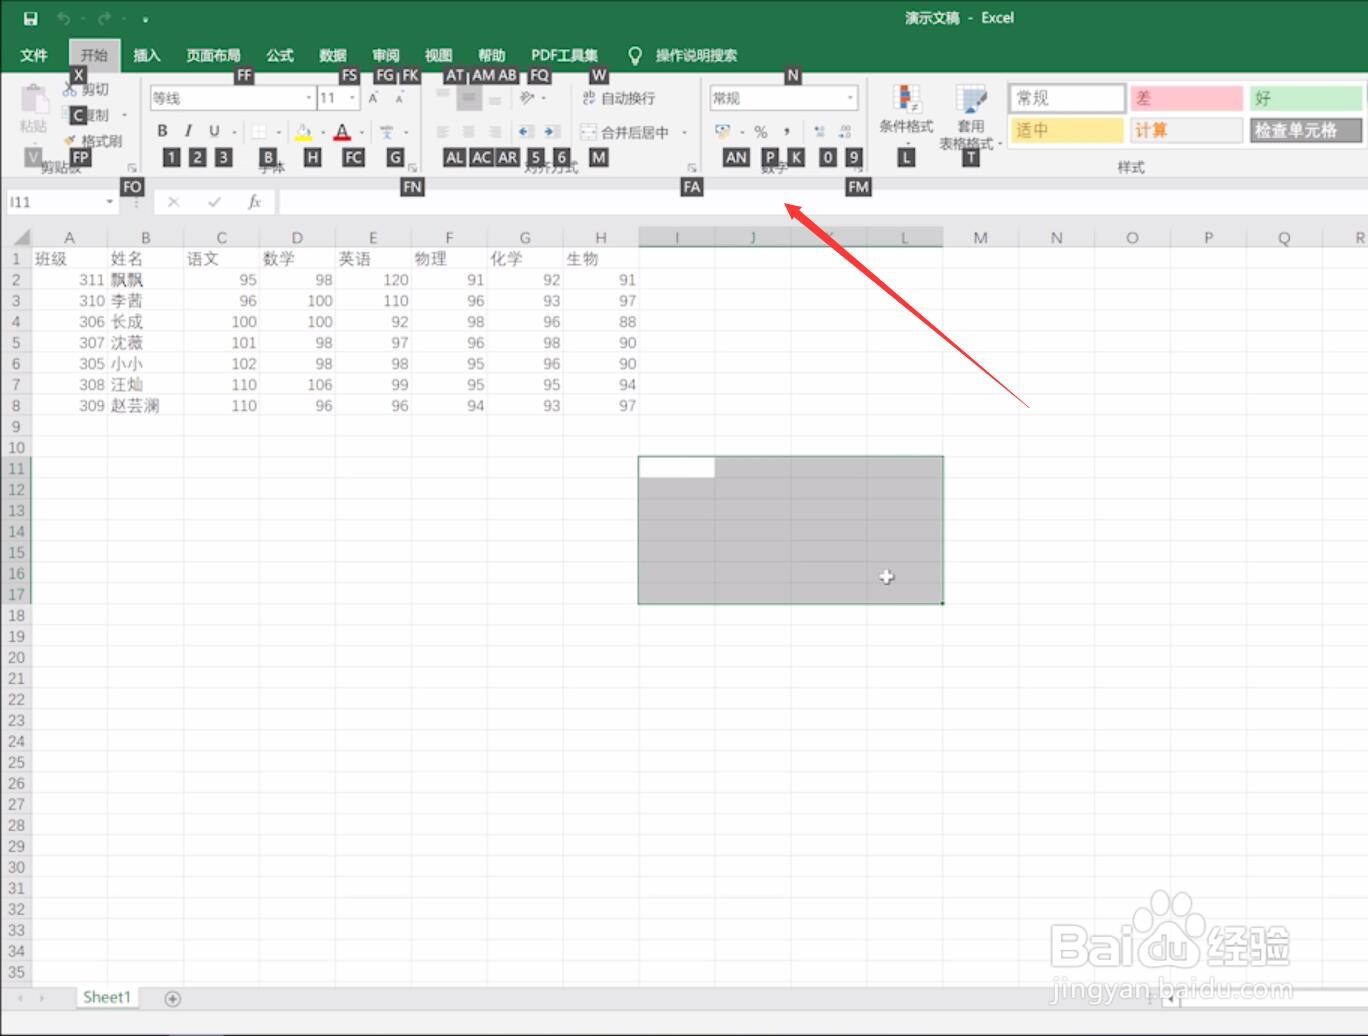
Task: Expand the Name Box dropdown arrow
Action: pyautogui.click(x=110, y=202)
